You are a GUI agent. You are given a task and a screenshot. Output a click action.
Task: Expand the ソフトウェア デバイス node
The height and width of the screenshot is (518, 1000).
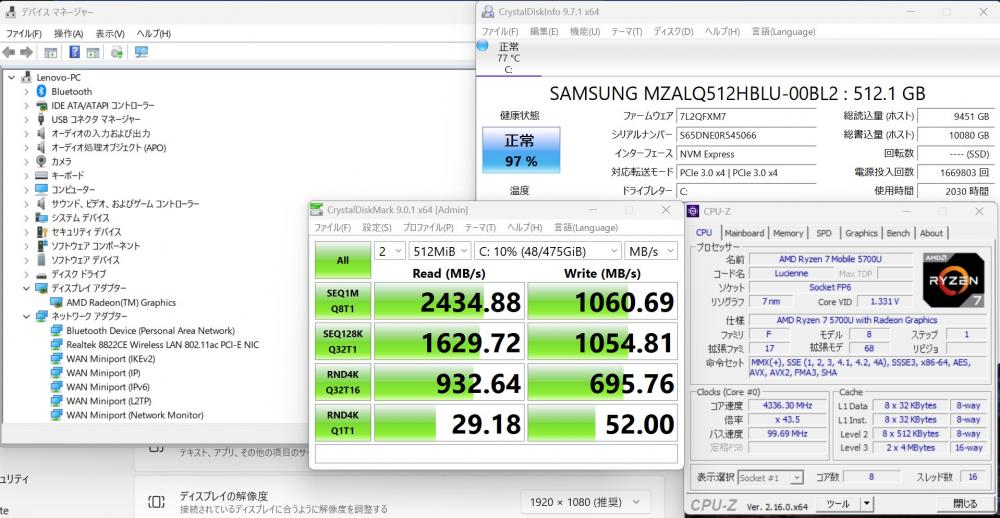[x=26, y=260]
